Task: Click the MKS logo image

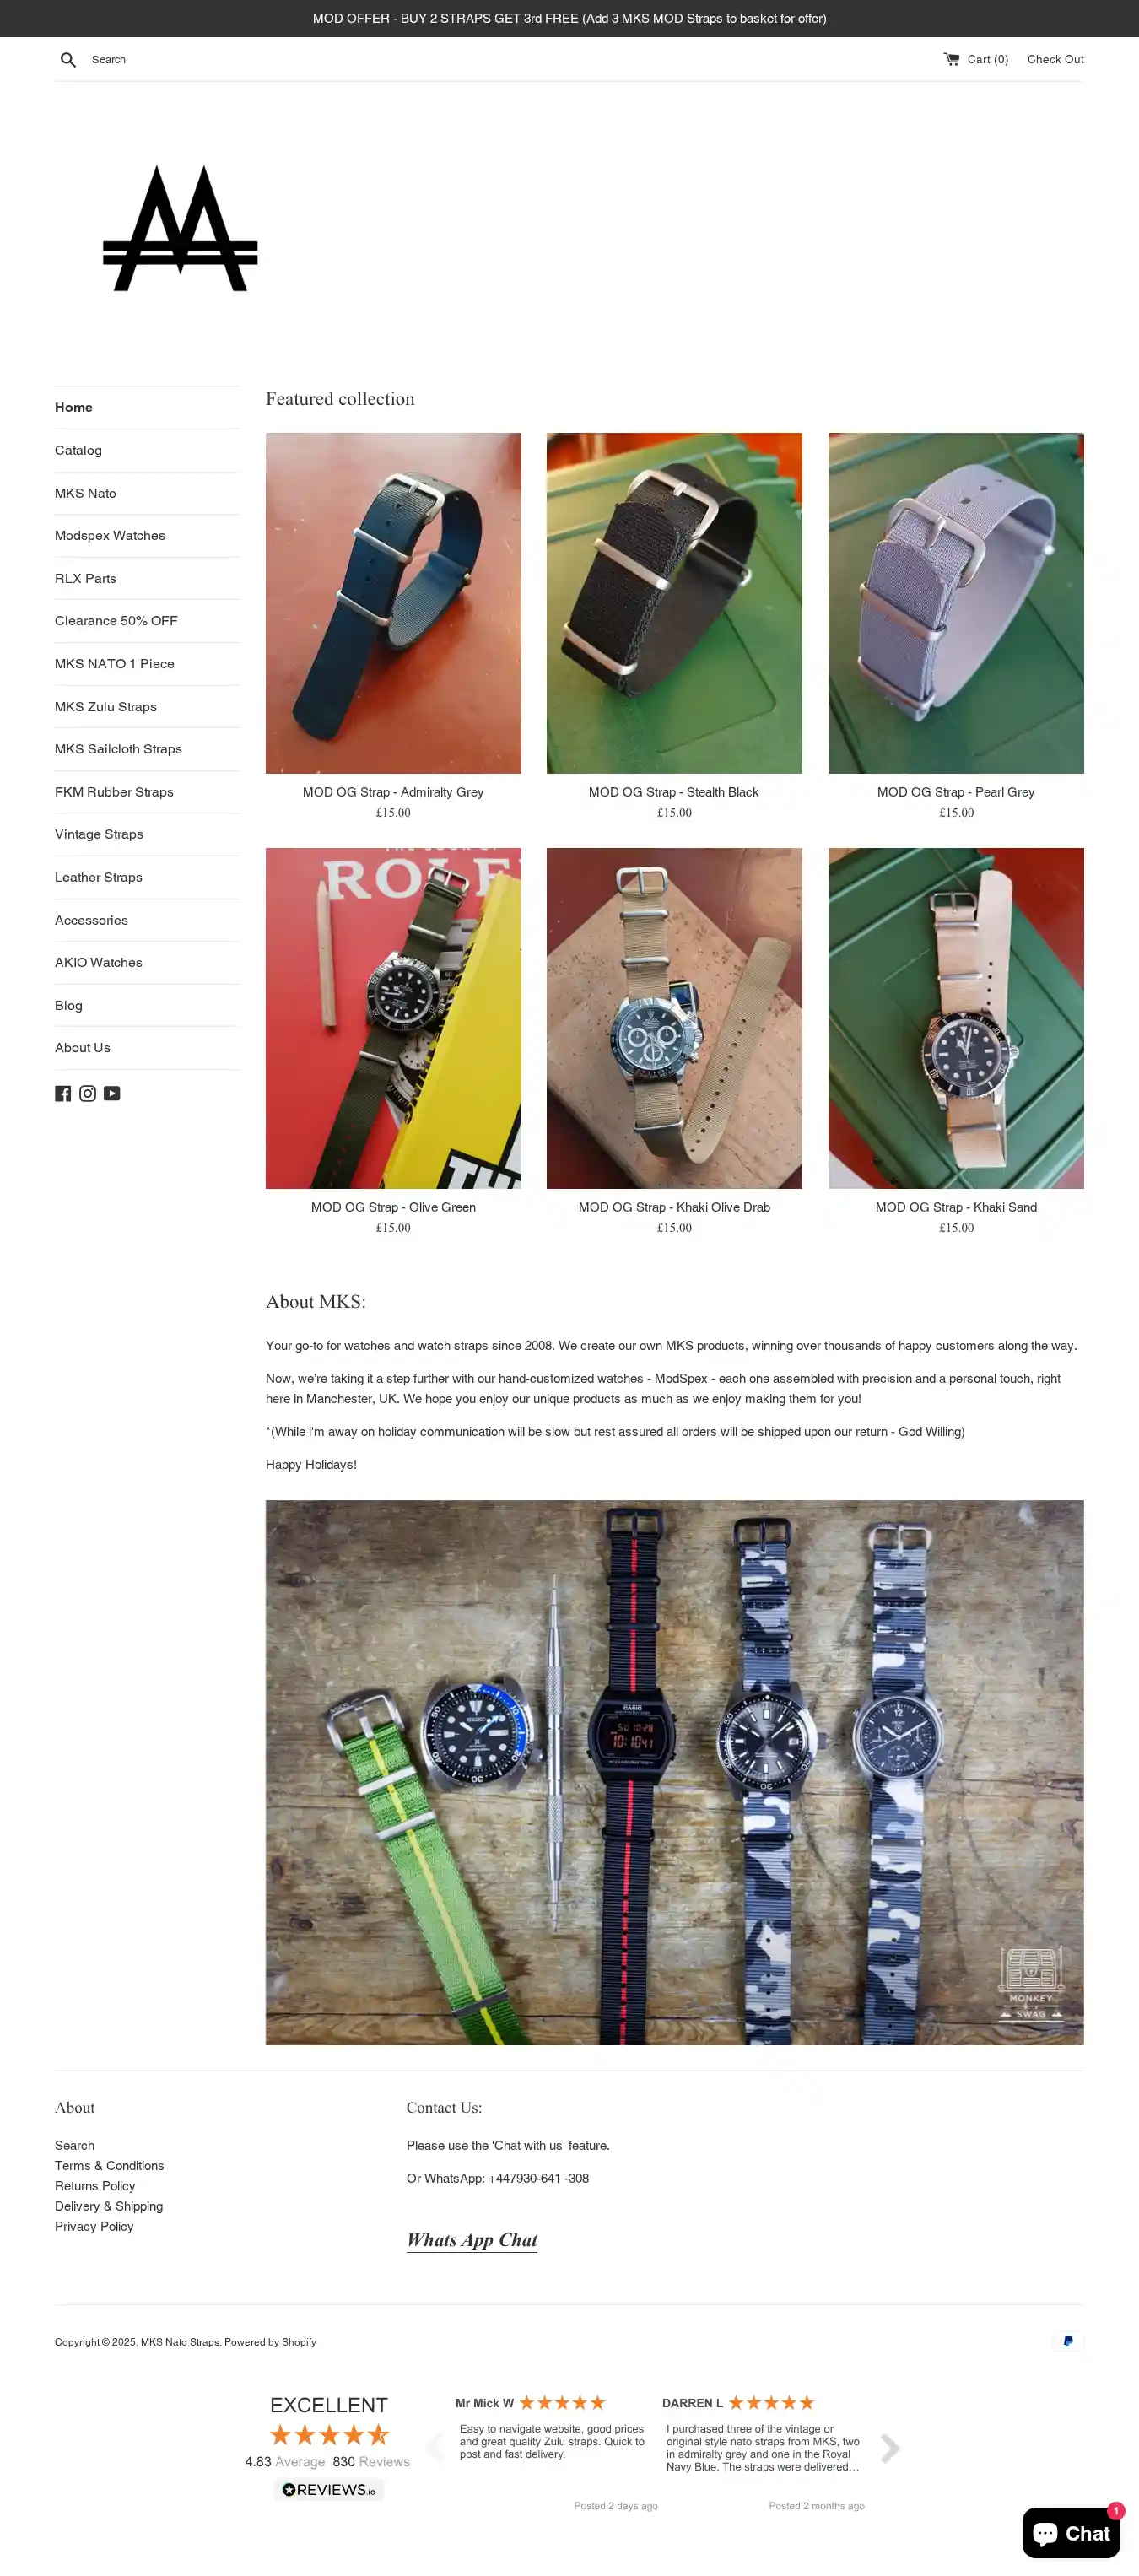Action: point(180,229)
